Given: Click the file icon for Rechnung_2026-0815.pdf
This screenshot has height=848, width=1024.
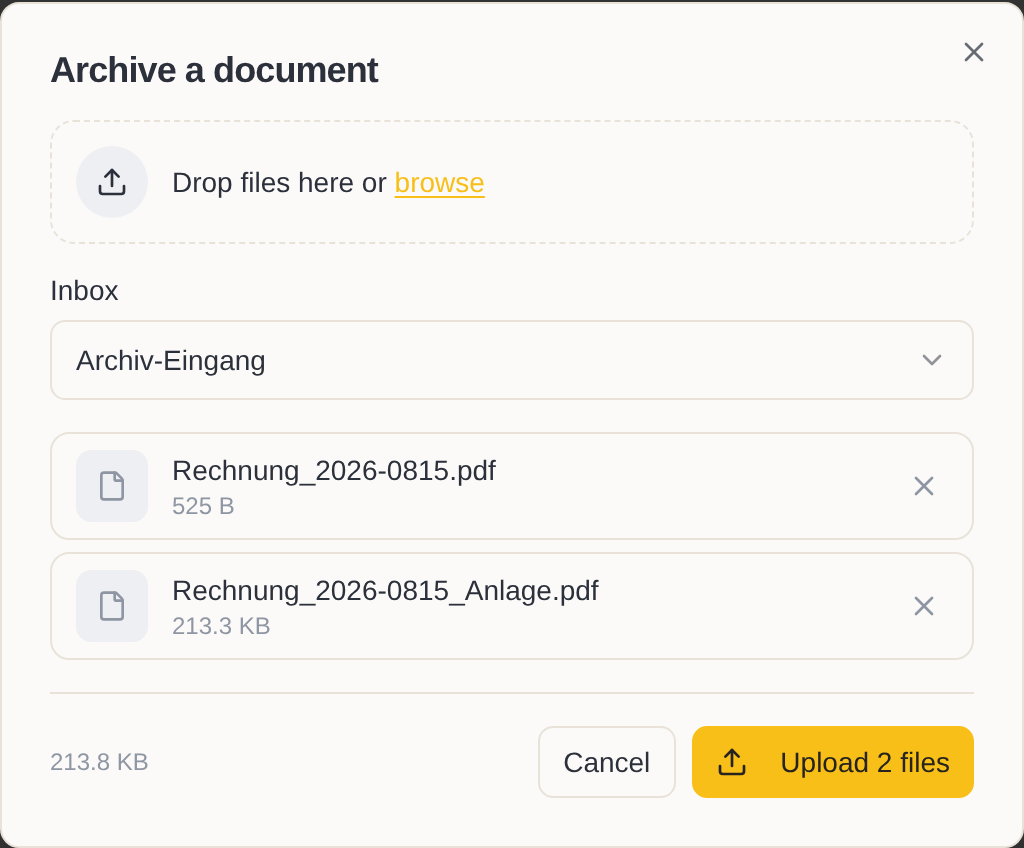Looking at the screenshot, I should pyautogui.click(x=112, y=486).
